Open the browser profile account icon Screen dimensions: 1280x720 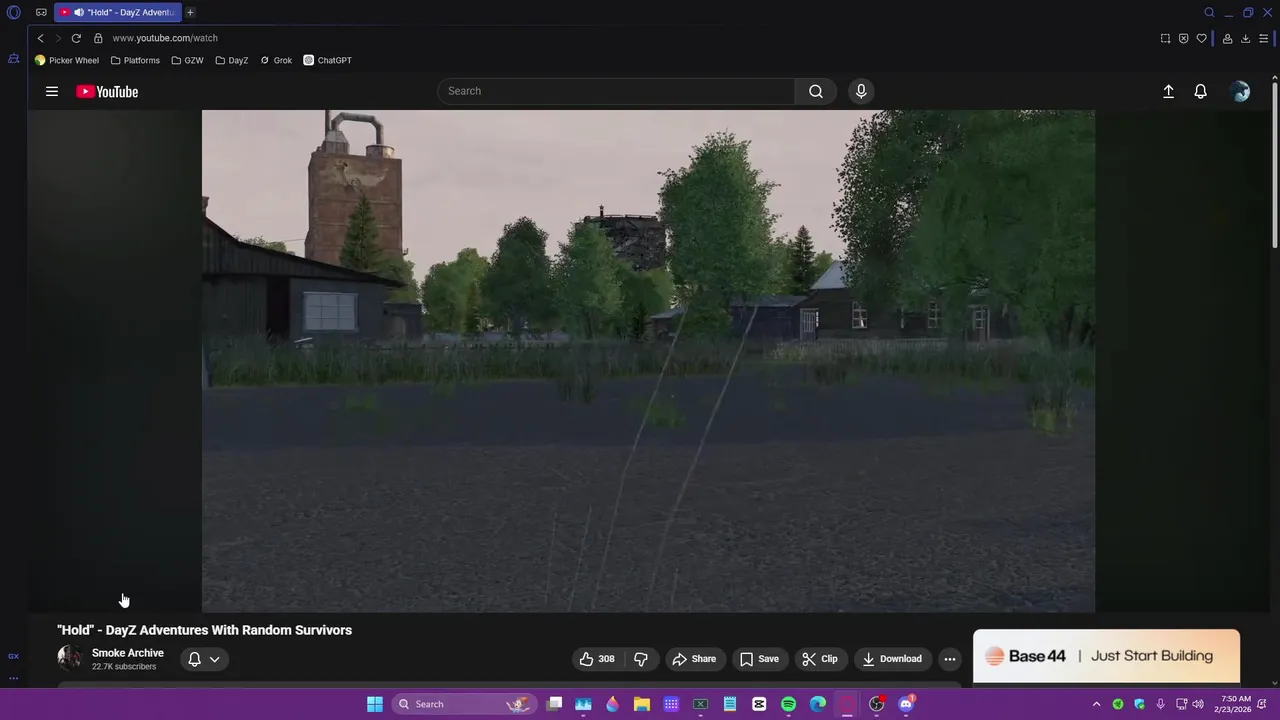point(1227,38)
